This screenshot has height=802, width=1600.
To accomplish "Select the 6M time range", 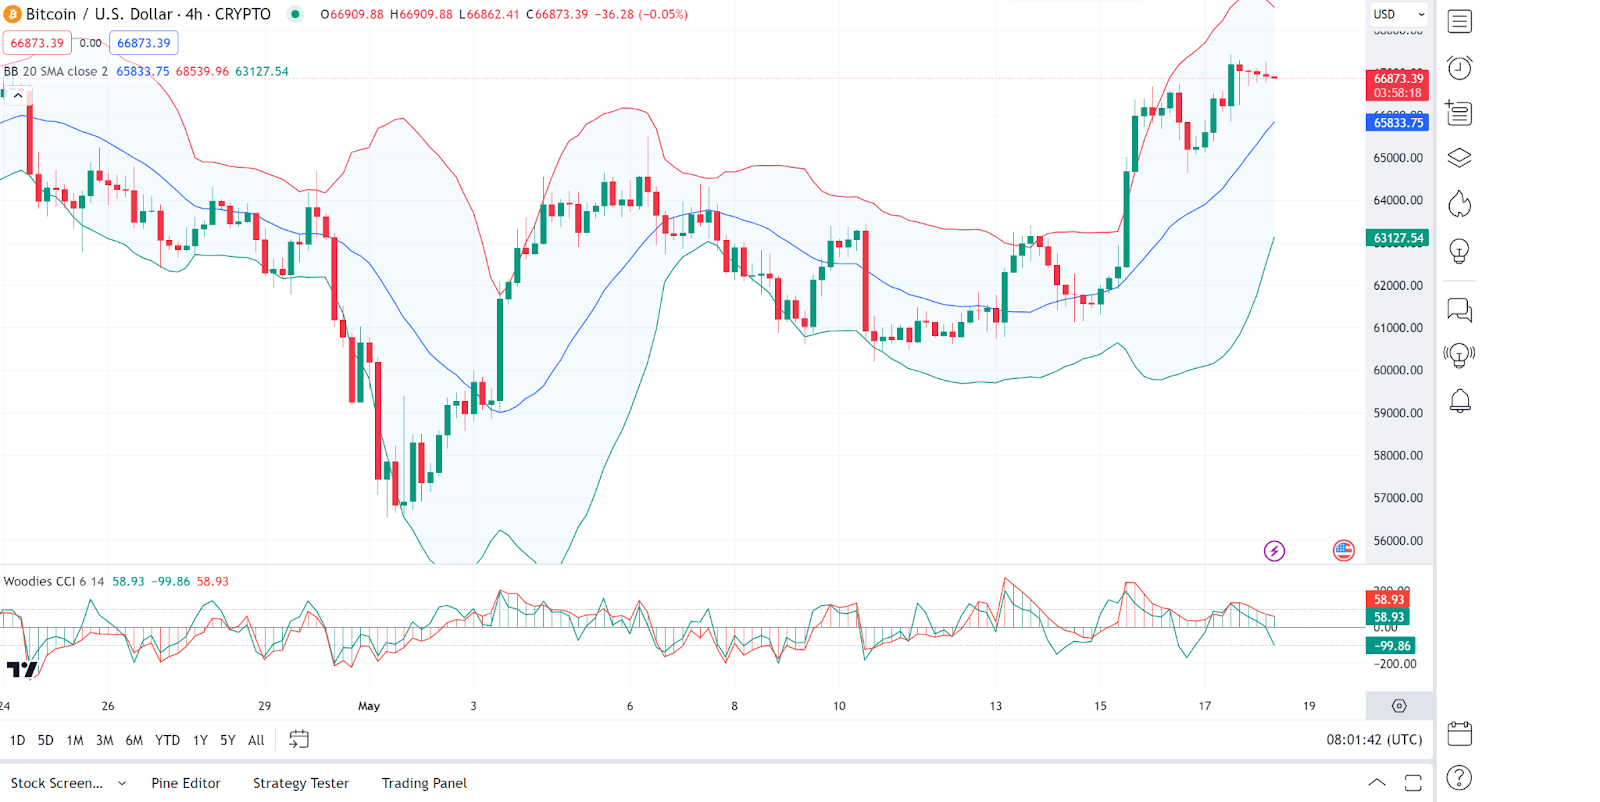I will [134, 740].
